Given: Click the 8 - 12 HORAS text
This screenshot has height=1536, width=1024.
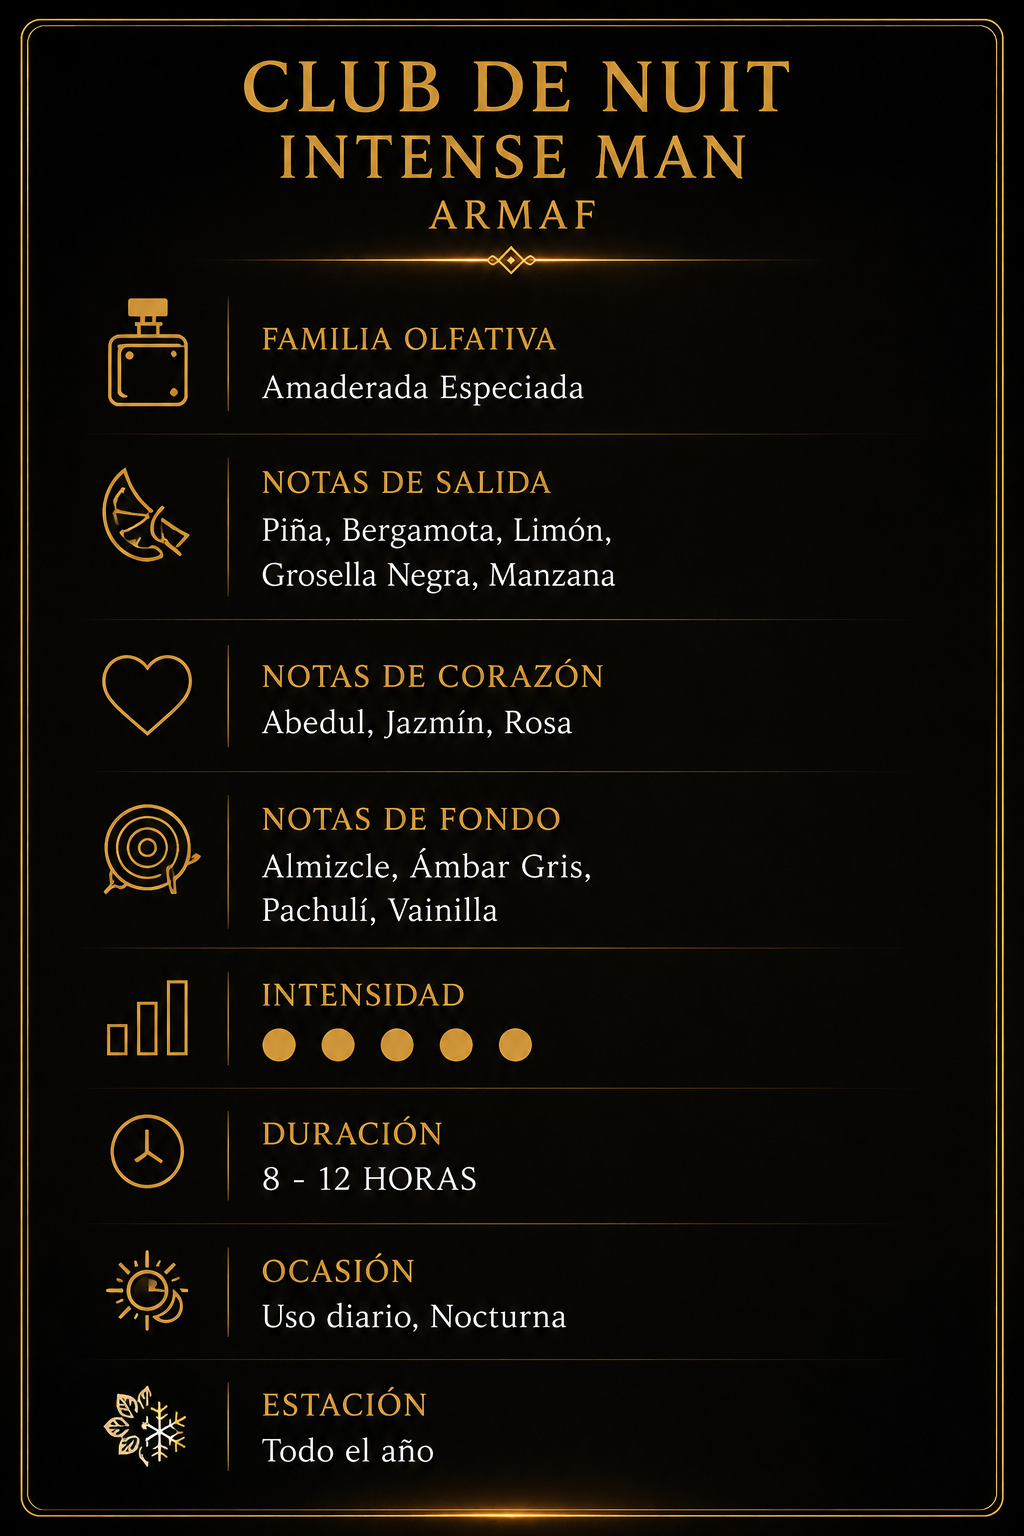Looking at the screenshot, I should [369, 1179].
